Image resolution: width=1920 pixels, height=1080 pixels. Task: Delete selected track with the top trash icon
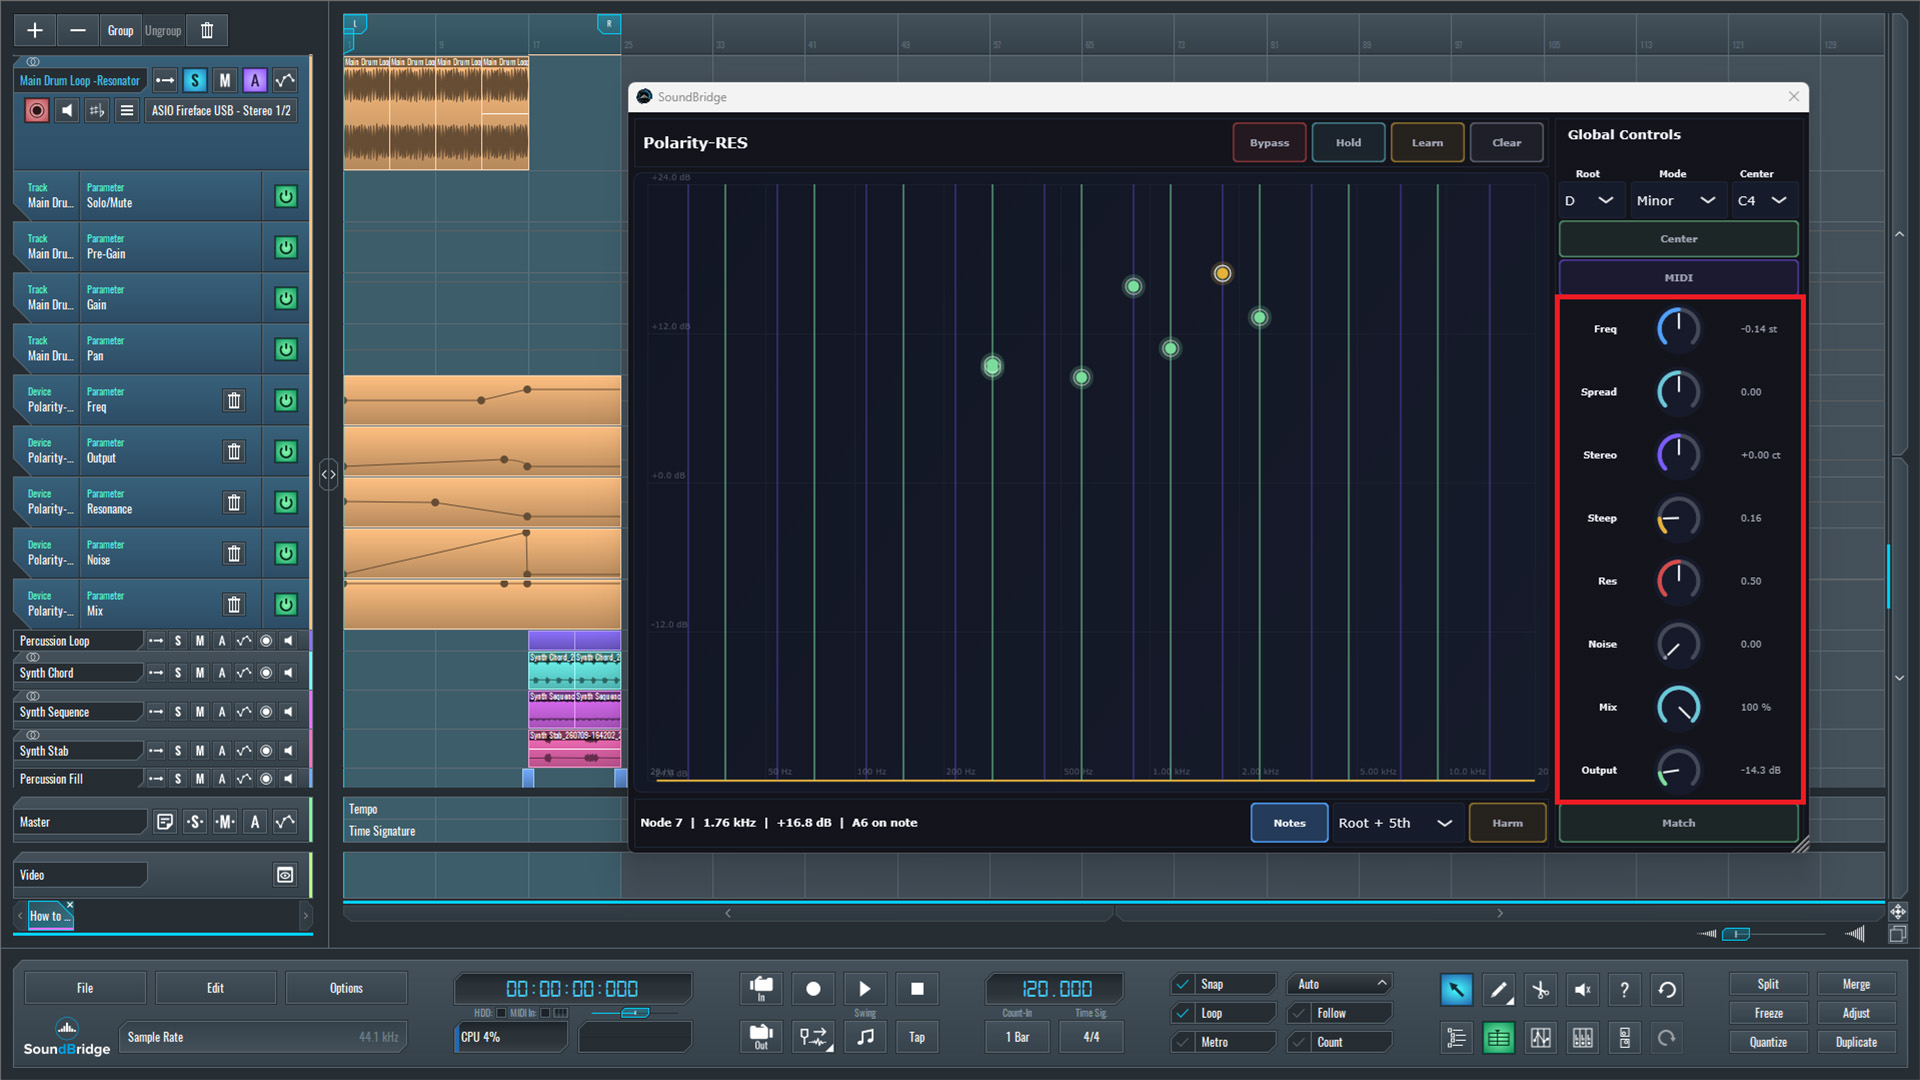(207, 31)
